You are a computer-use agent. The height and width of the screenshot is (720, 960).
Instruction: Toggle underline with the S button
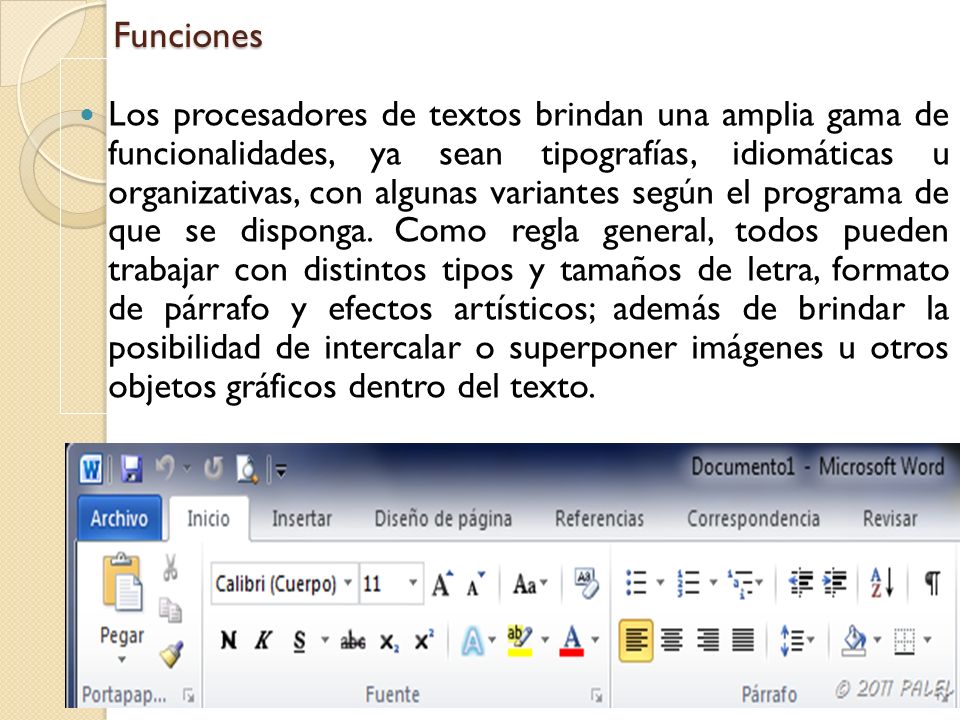[x=299, y=641]
